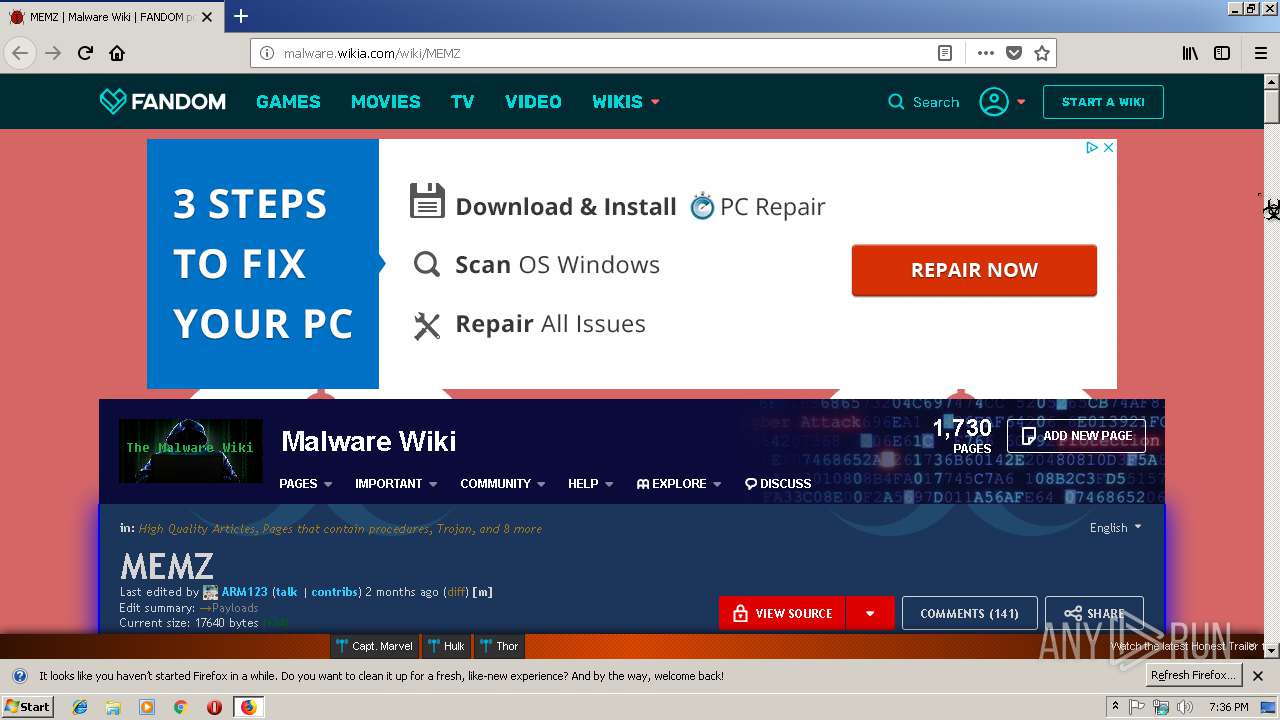
Task: Click VIEW SOURCE button
Action: (x=782, y=613)
